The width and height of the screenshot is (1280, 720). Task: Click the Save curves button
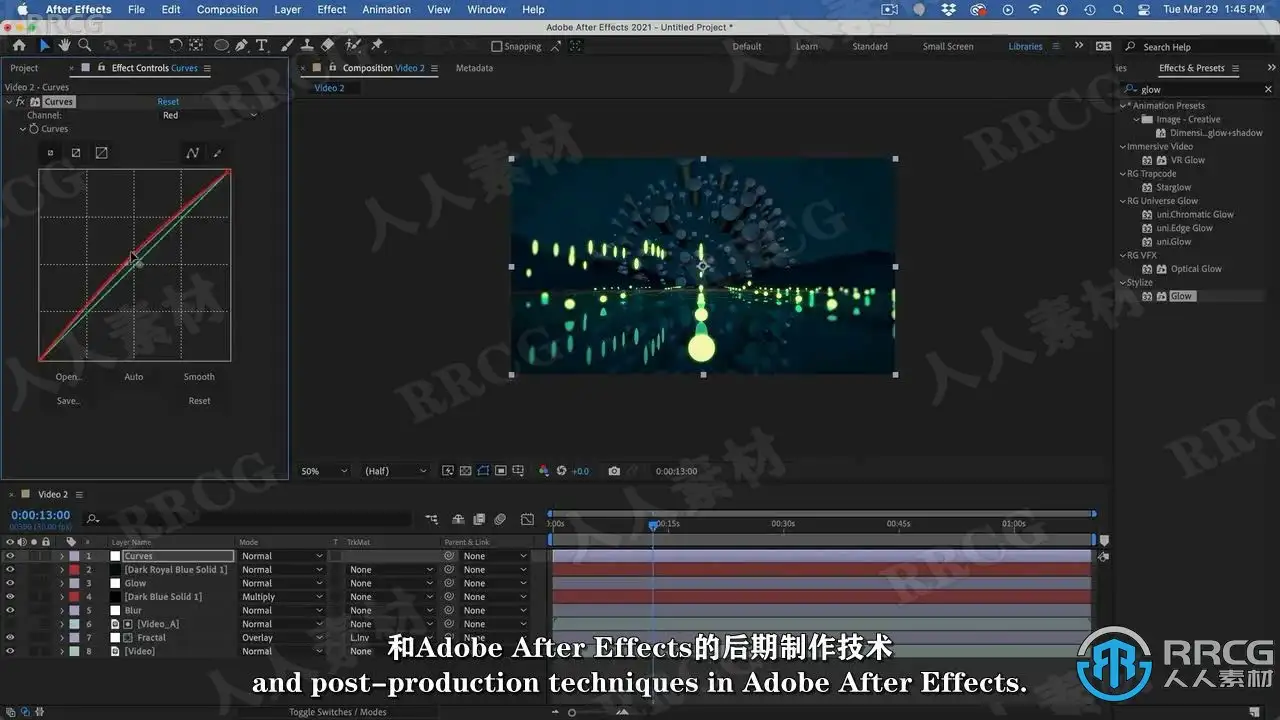point(68,401)
